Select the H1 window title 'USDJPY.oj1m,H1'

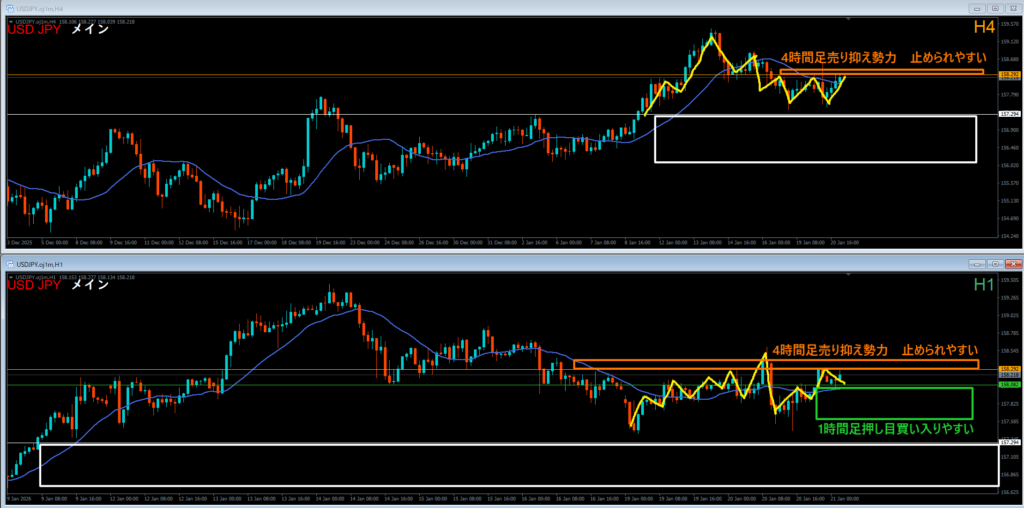click(39, 264)
